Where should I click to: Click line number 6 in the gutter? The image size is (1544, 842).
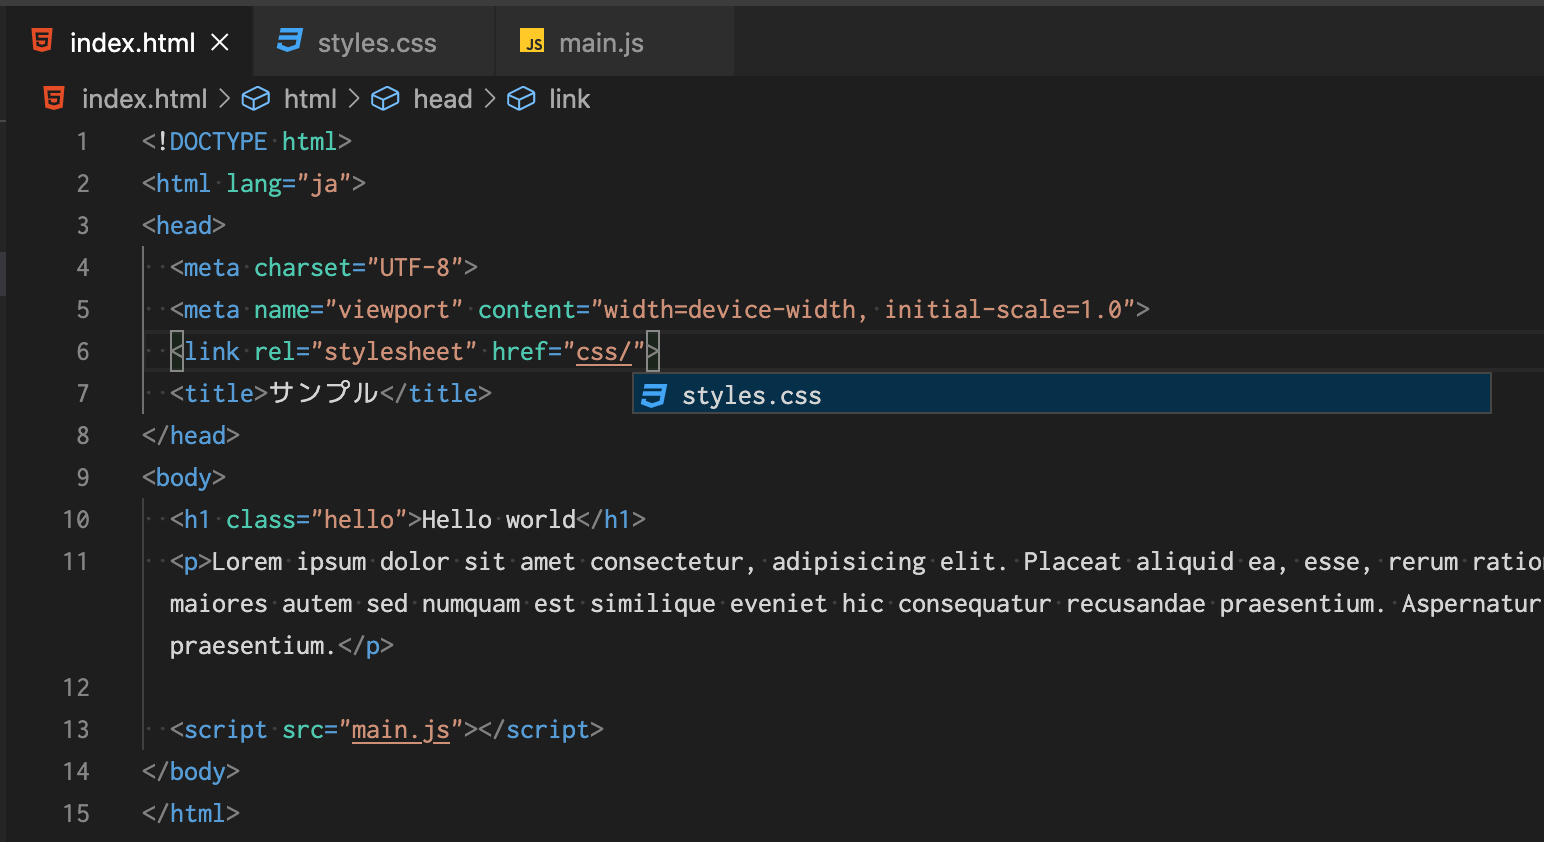pyautogui.click(x=83, y=352)
